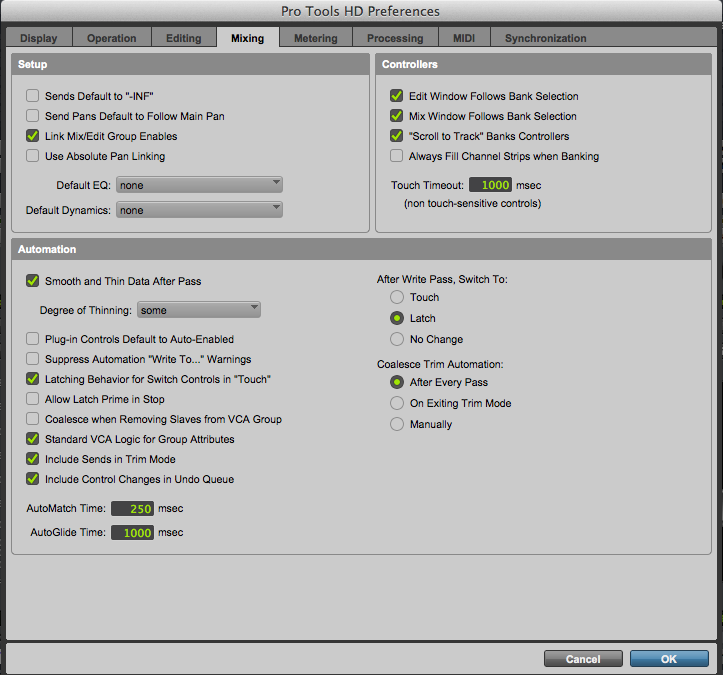This screenshot has width=723, height=675.
Task: Check Coalesce when Removing Slaves from VCA Group
Action: tap(33, 419)
